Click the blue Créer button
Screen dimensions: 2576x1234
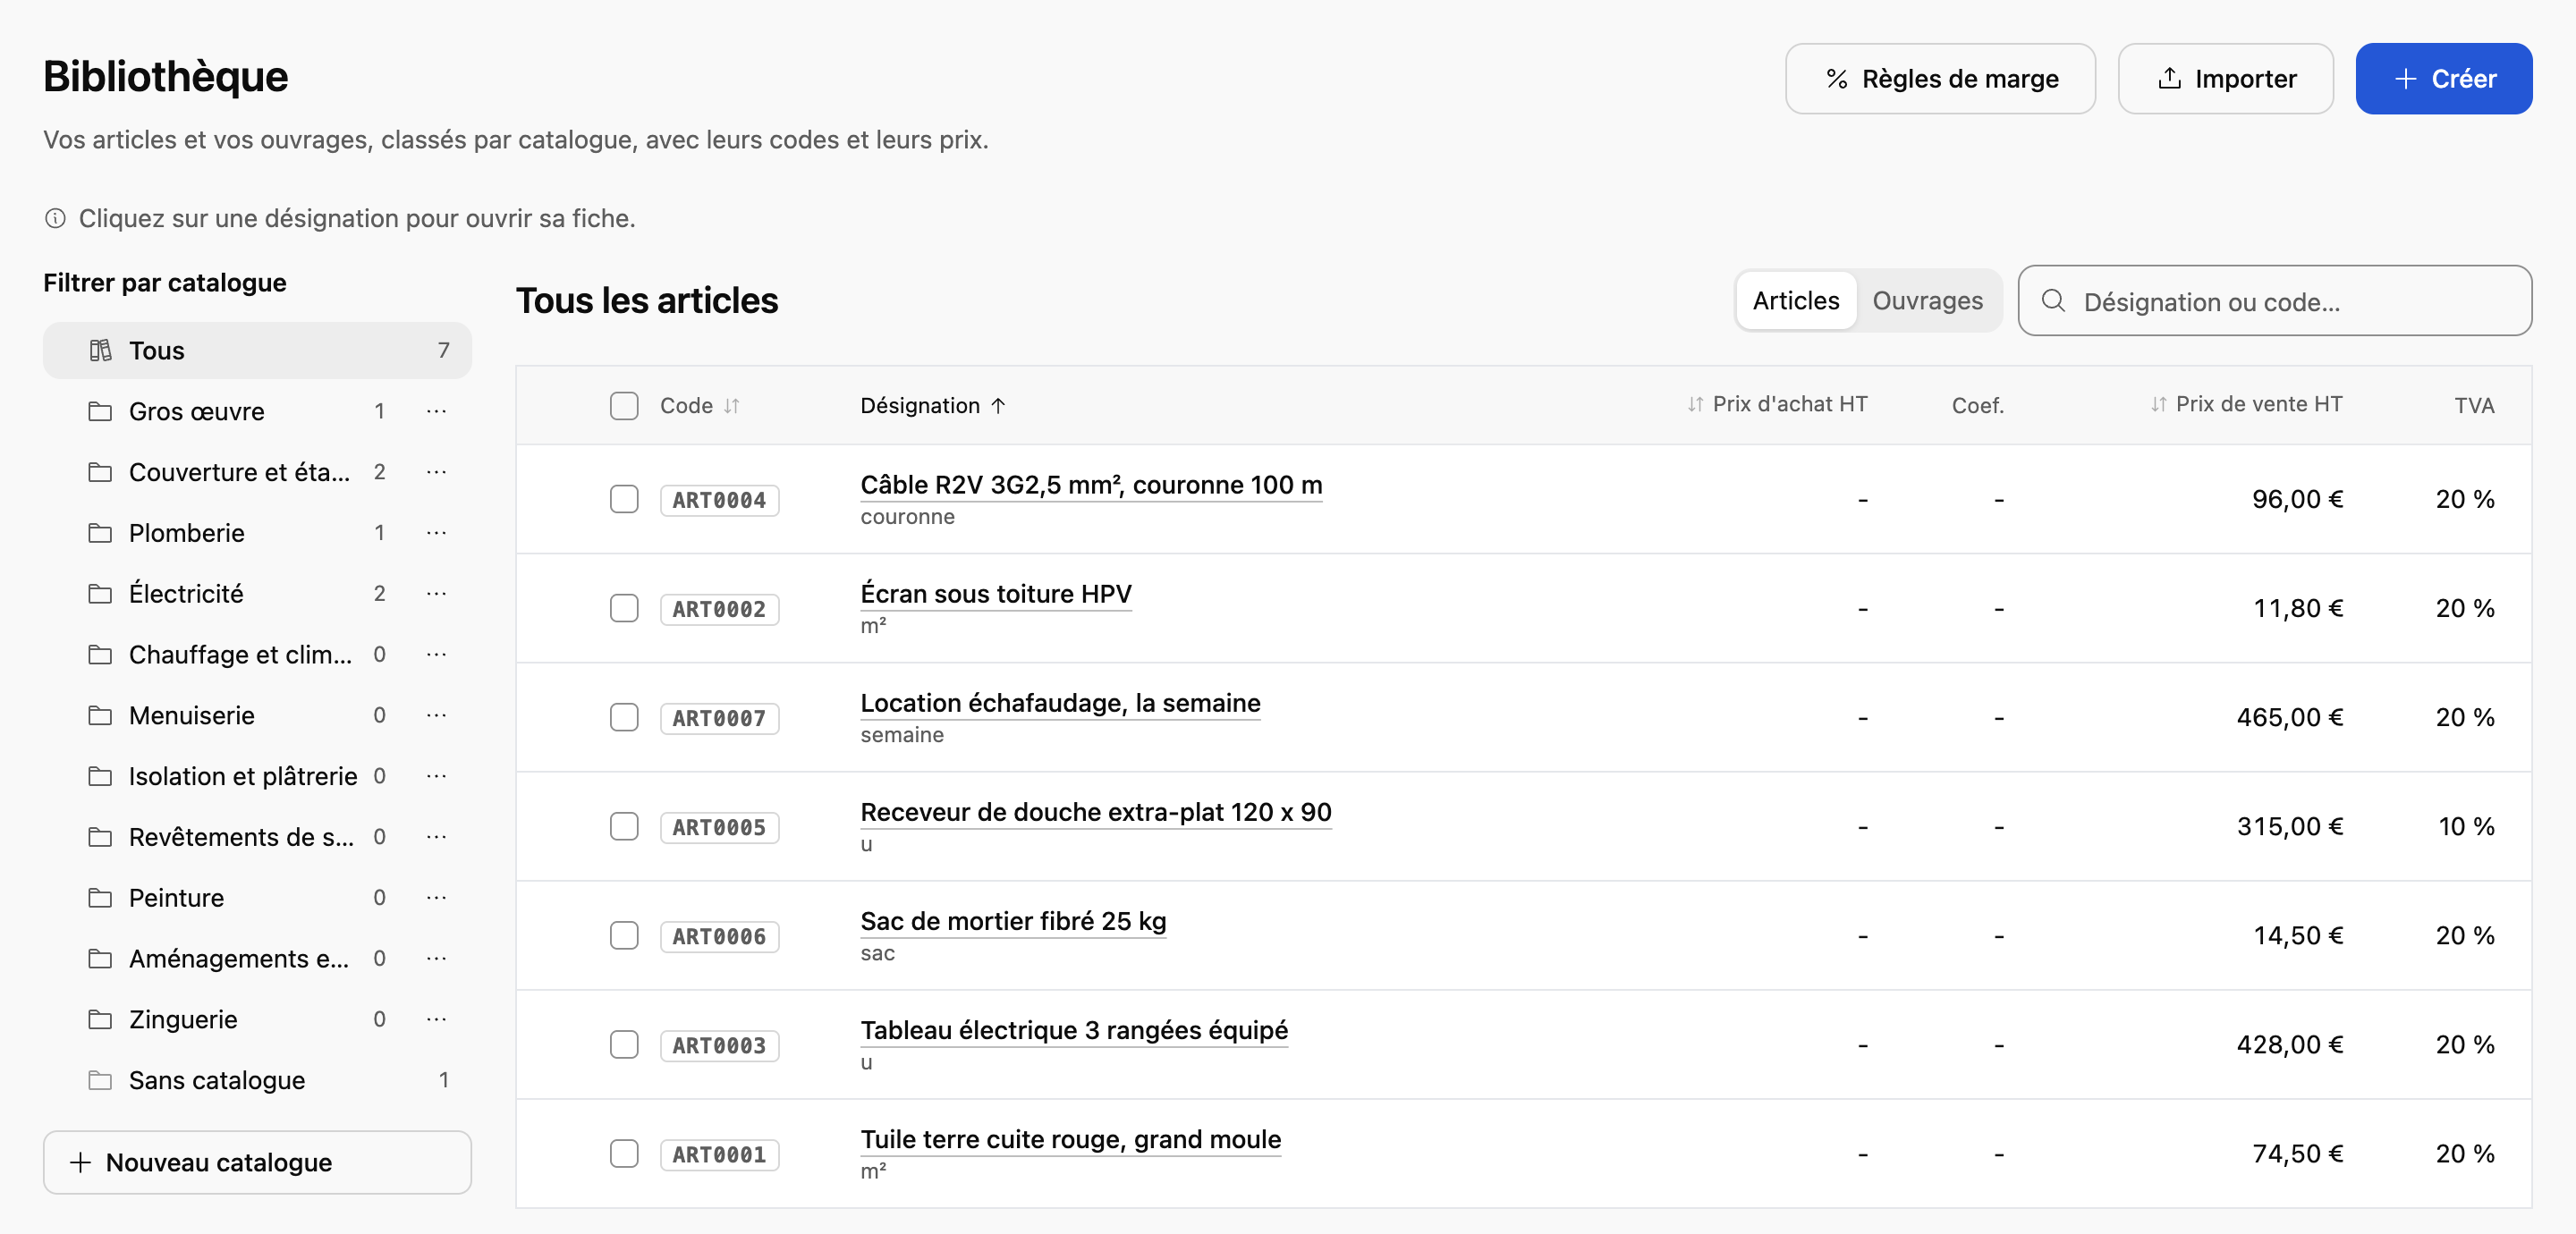pos(2443,79)
